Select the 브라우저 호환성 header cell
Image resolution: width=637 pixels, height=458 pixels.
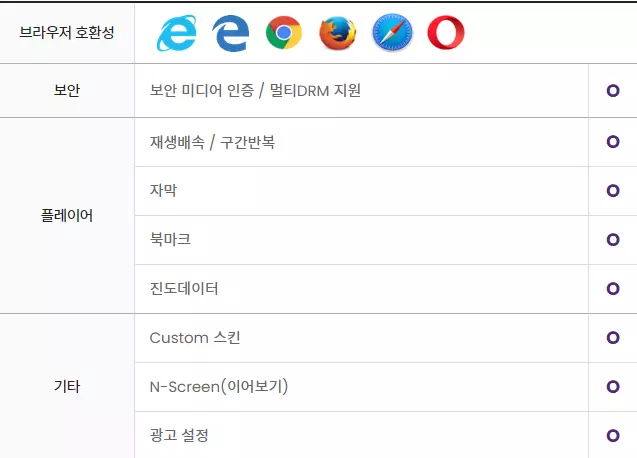click(67, 33)
